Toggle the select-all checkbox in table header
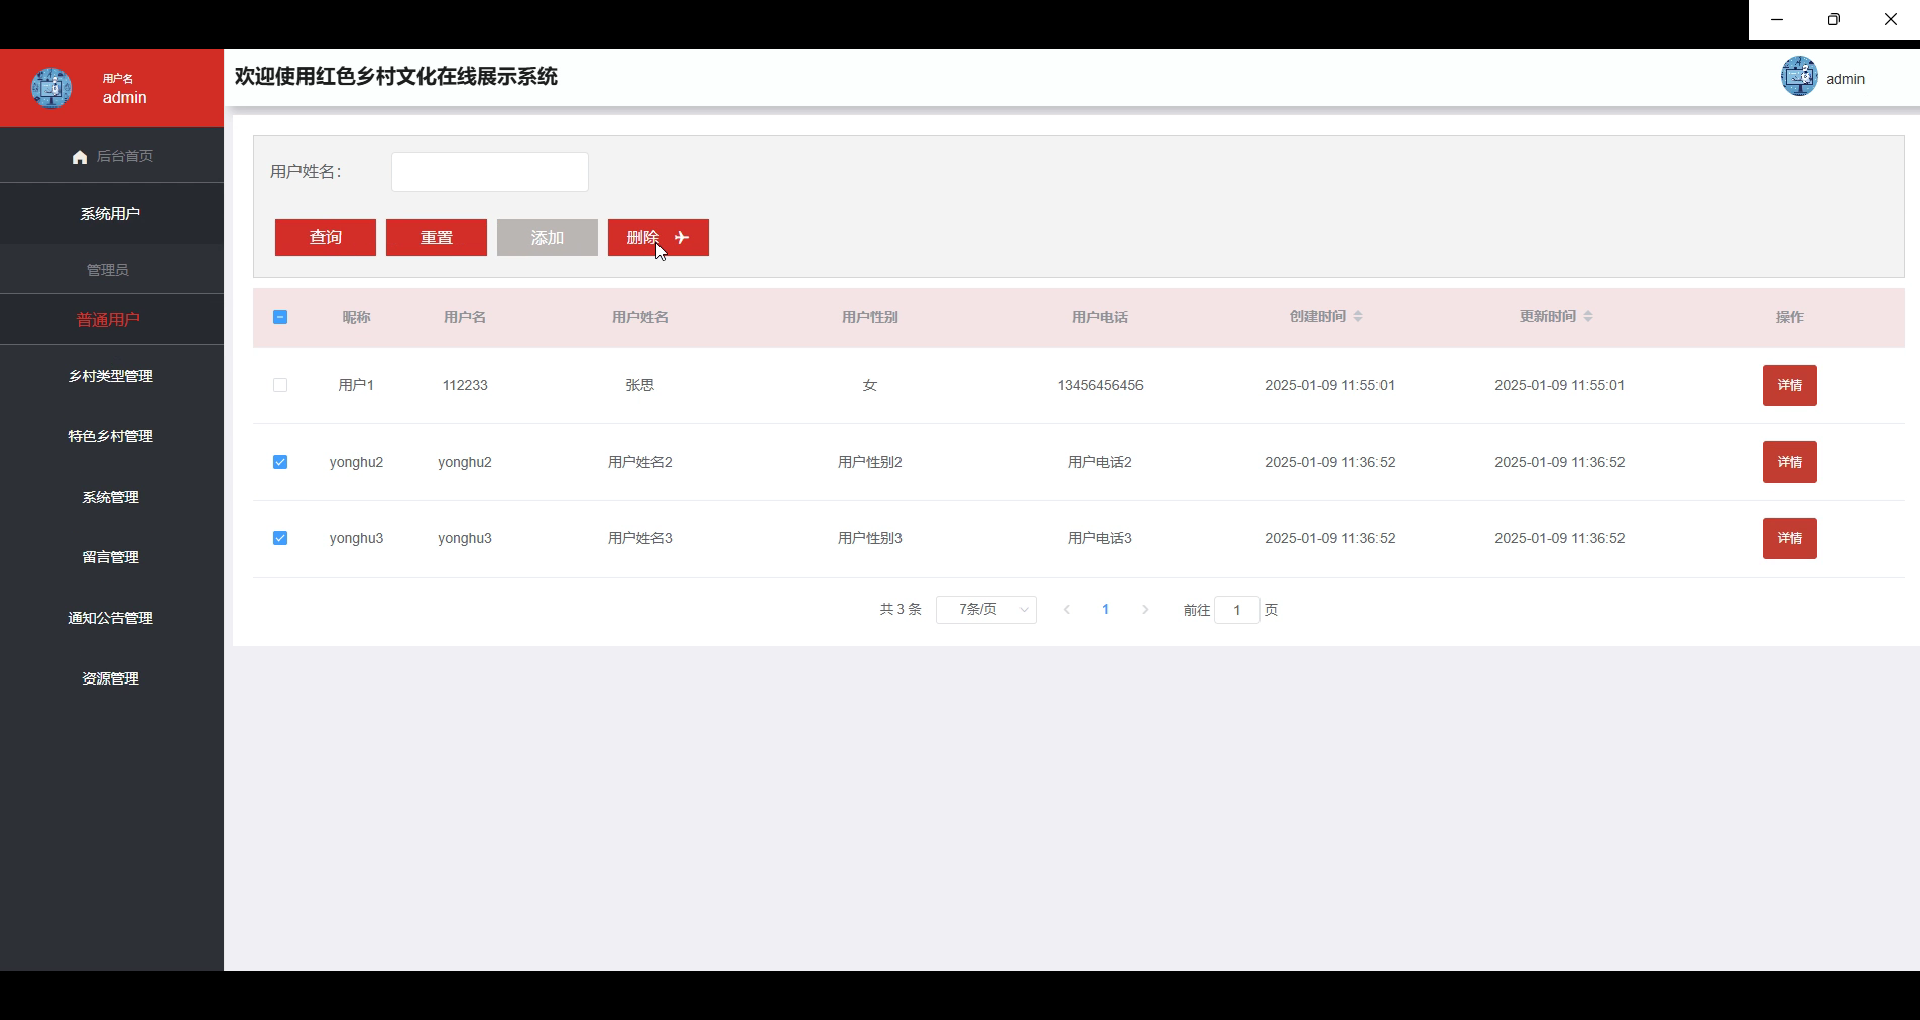 click(x=280, y=317)
